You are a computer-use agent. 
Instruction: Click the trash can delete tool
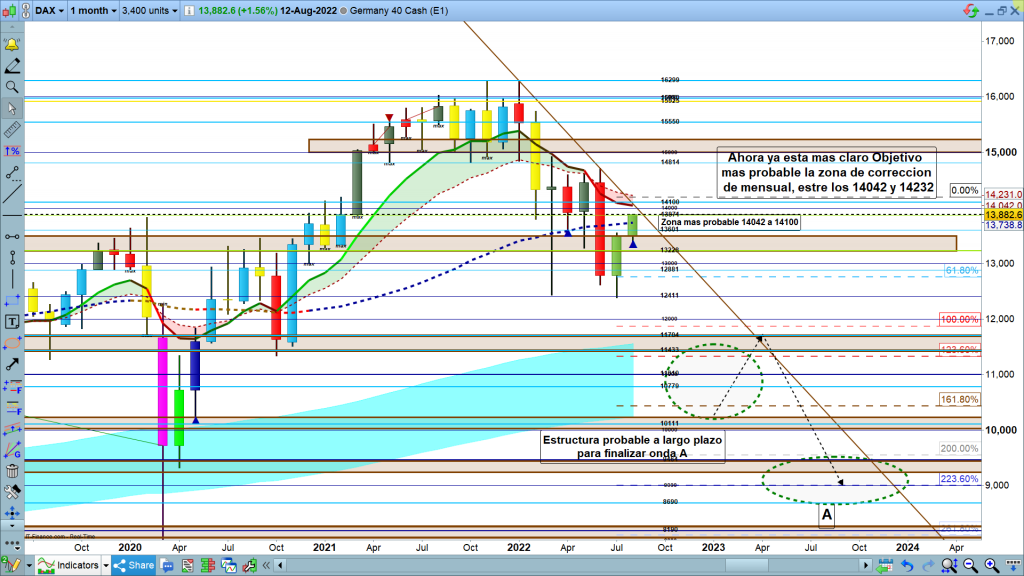(x=12, y=471)
